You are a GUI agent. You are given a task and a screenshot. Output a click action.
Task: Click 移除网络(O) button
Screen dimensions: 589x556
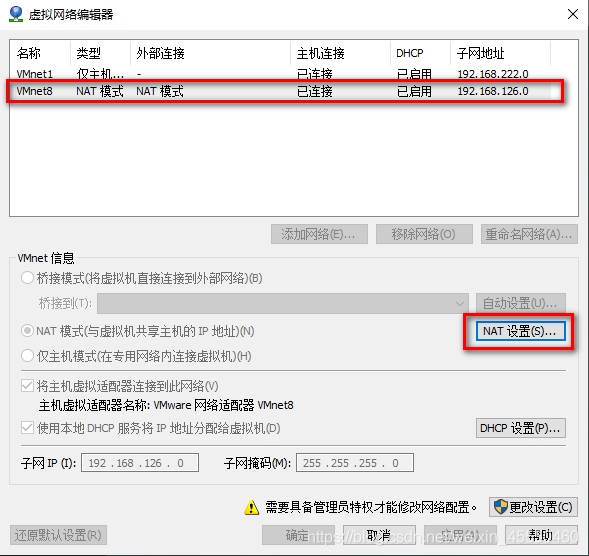(424, 234)
